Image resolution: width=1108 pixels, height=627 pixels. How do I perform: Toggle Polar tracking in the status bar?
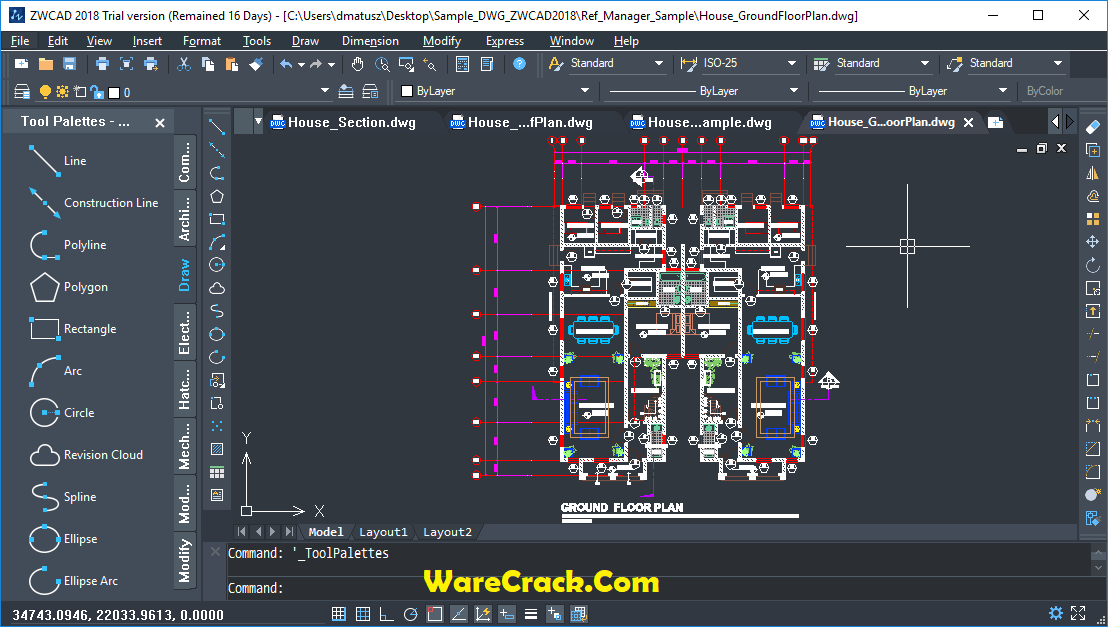pos(411,614)
